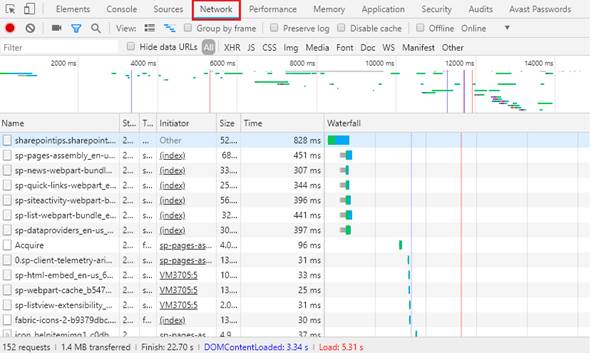Viewport: 601px width, 363px height.
Task: Sort by the Name column header
Action: point(59,123)
